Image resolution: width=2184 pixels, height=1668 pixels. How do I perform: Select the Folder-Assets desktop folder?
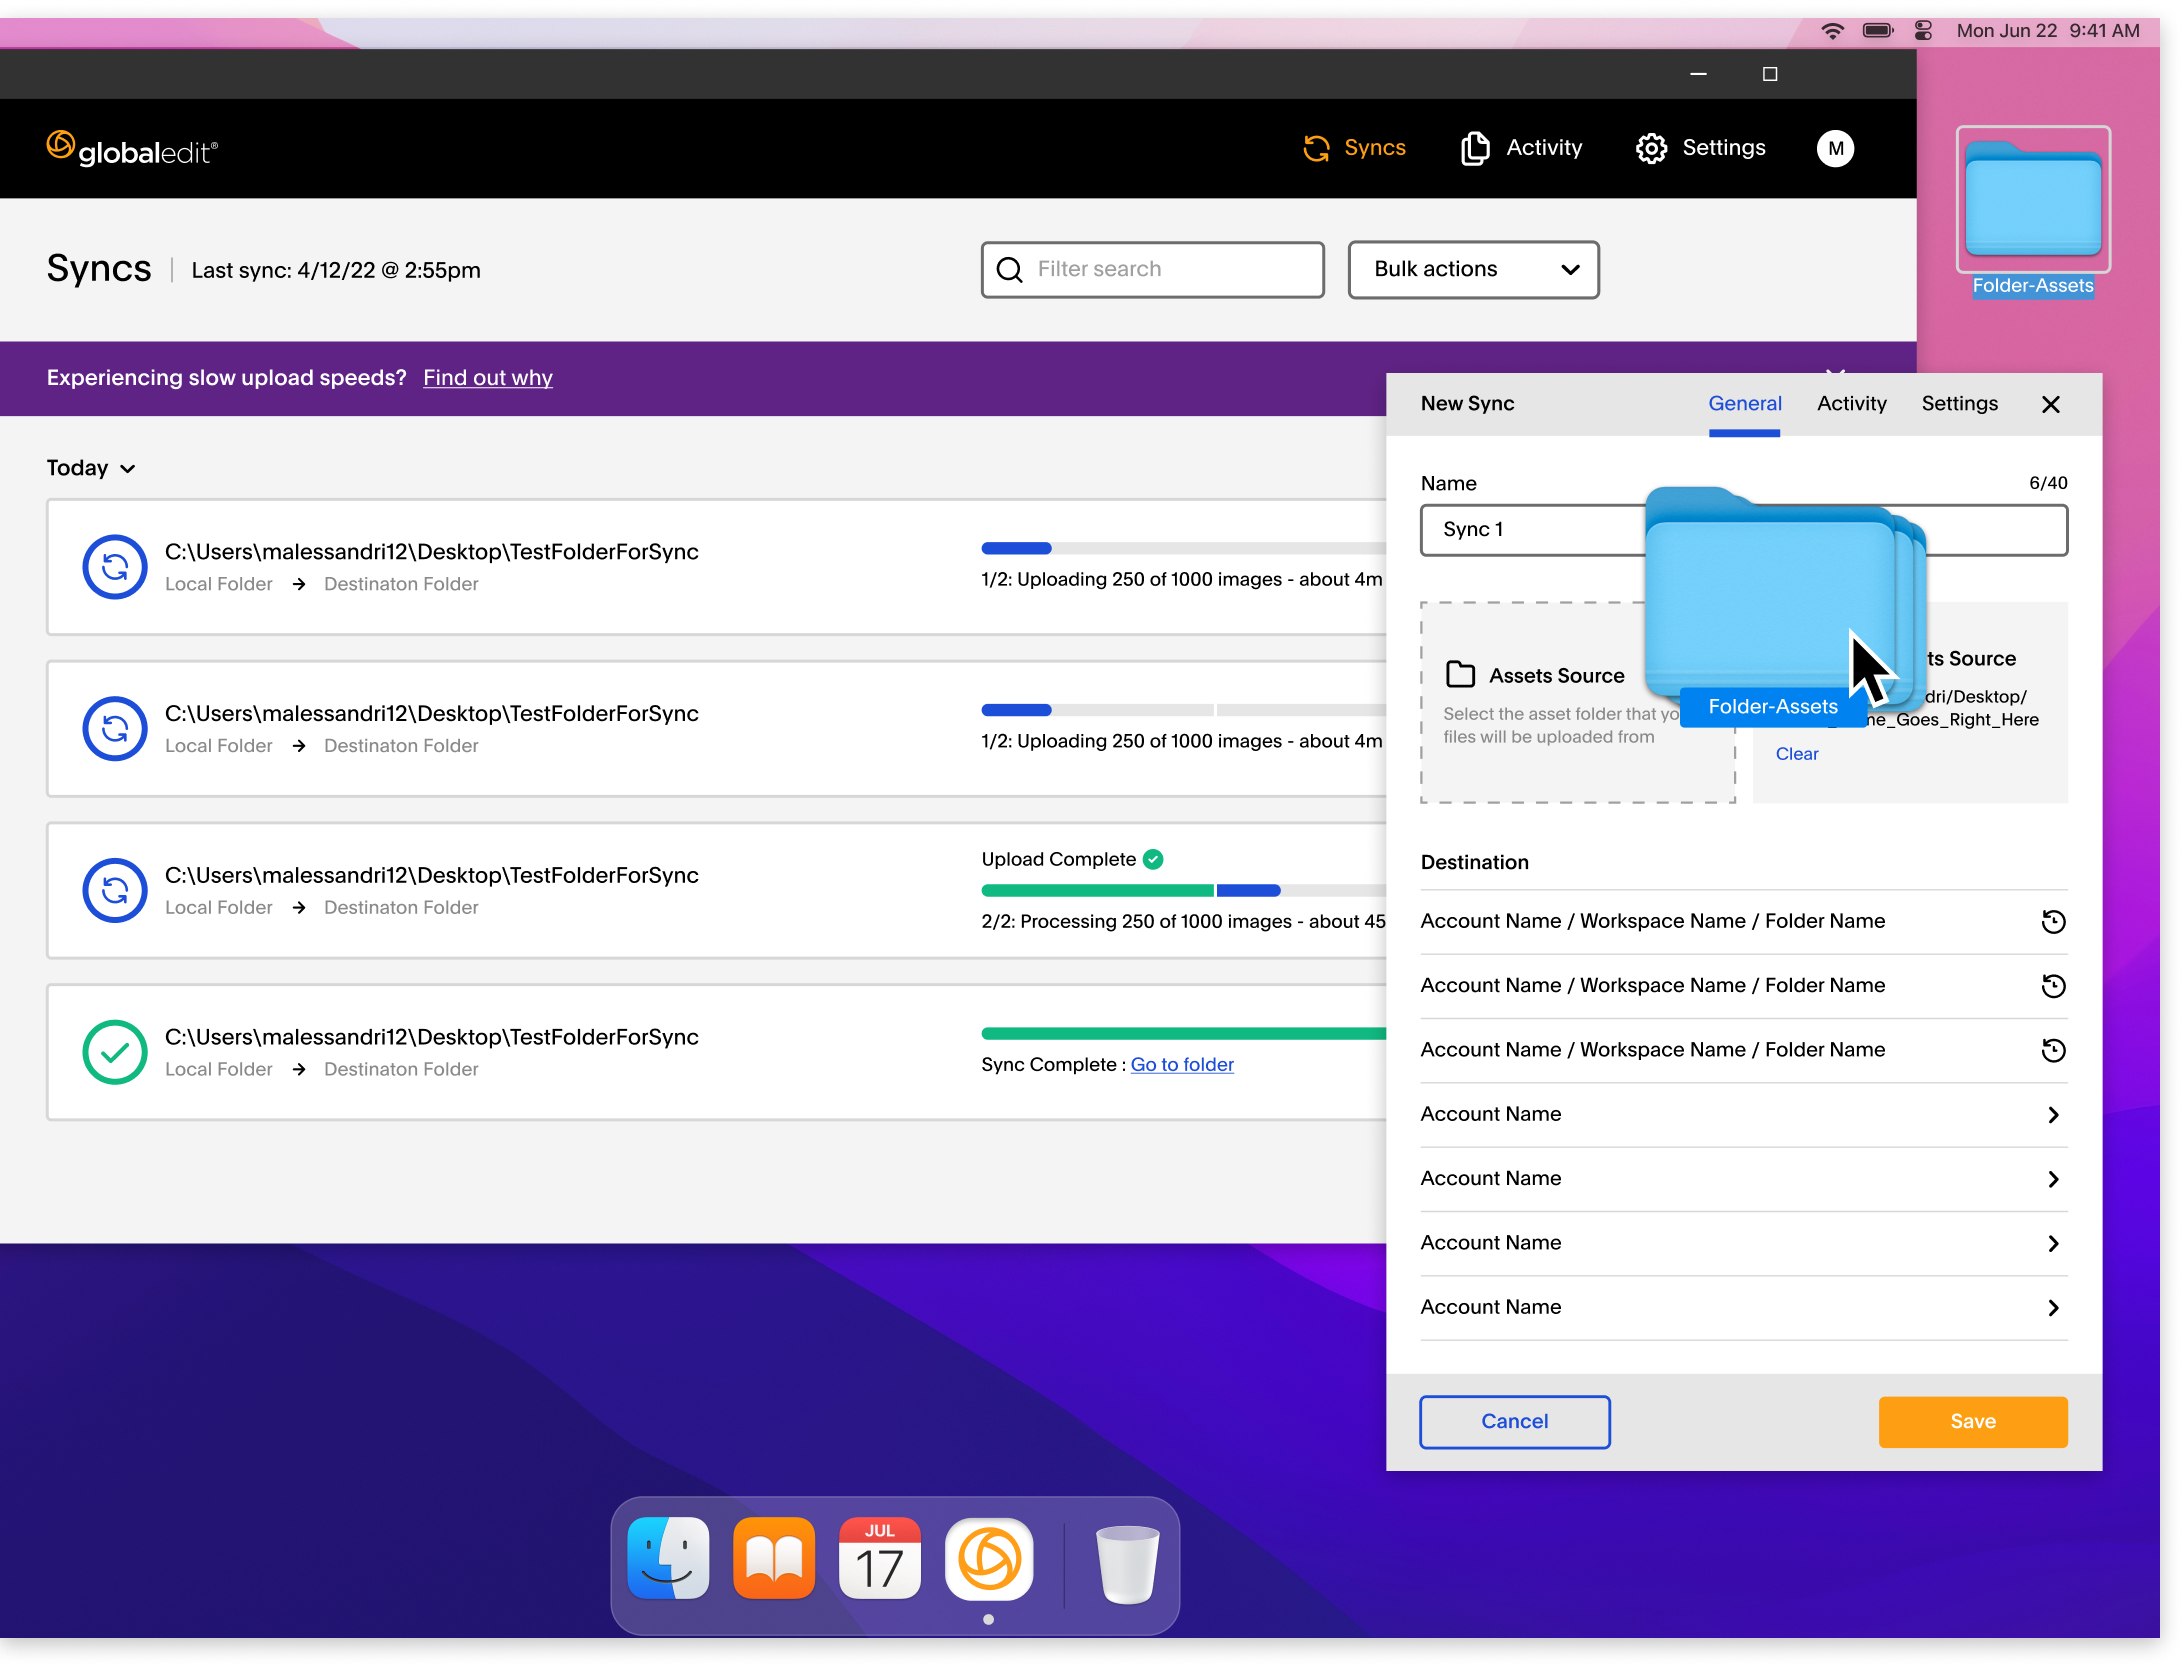click(x=2032, y=212)
